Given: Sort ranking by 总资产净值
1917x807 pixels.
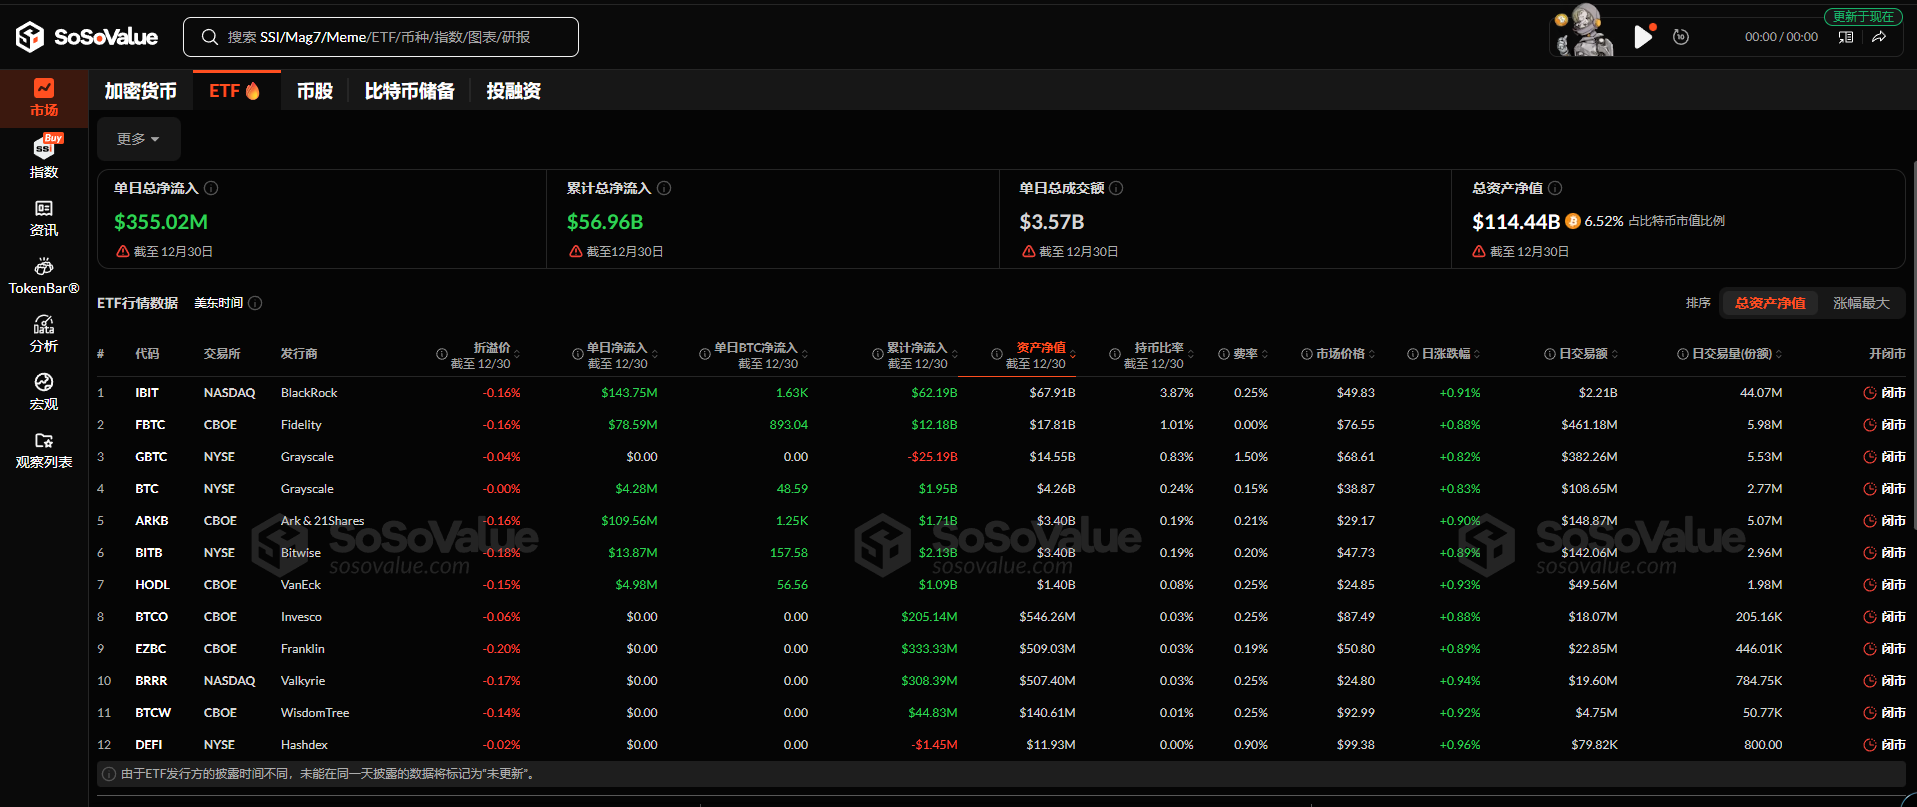Looking at the screenshot, I should (x=1770, y=303).
